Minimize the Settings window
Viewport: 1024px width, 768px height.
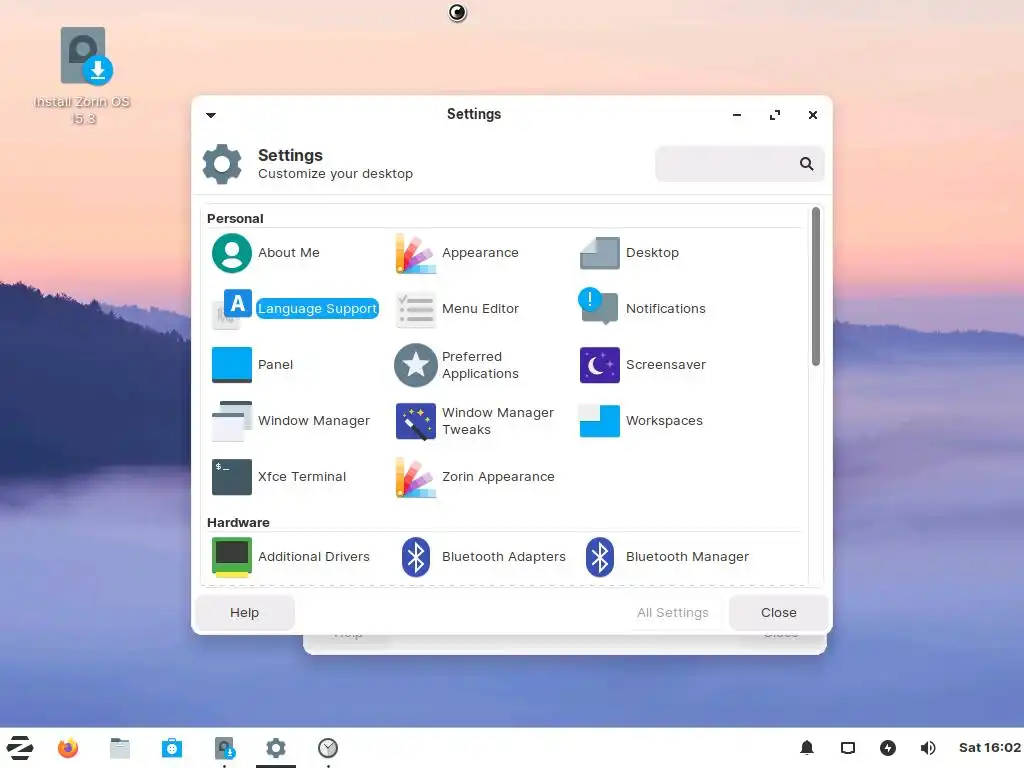tap(737, 115)
